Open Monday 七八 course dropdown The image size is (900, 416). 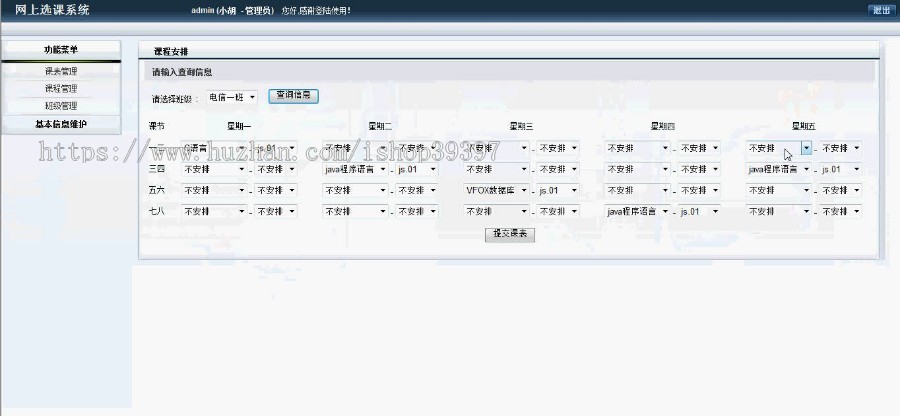(214, 212)
